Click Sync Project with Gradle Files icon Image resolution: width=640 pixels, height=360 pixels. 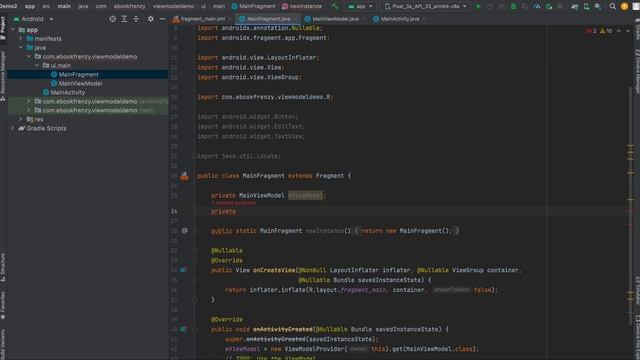(x=574, y=7)
